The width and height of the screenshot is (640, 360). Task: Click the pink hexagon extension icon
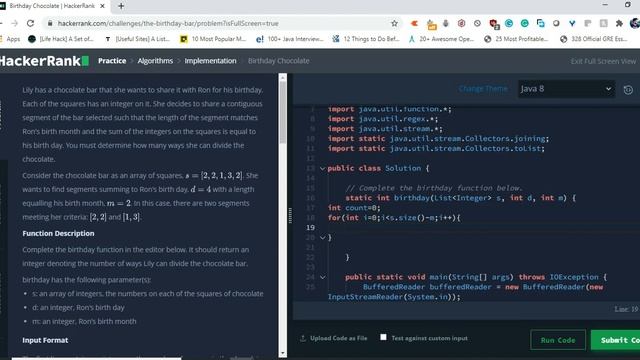point(461,23)
